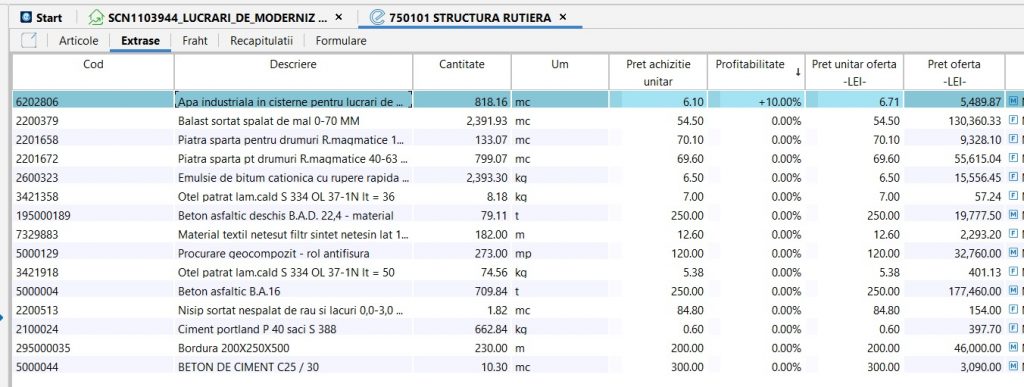Image resolution: width=1024 pixels, height=387 pixels.
Task: Click the 750101 STRUCTURA RUTIERA tab icon
Action: point(377,18)
